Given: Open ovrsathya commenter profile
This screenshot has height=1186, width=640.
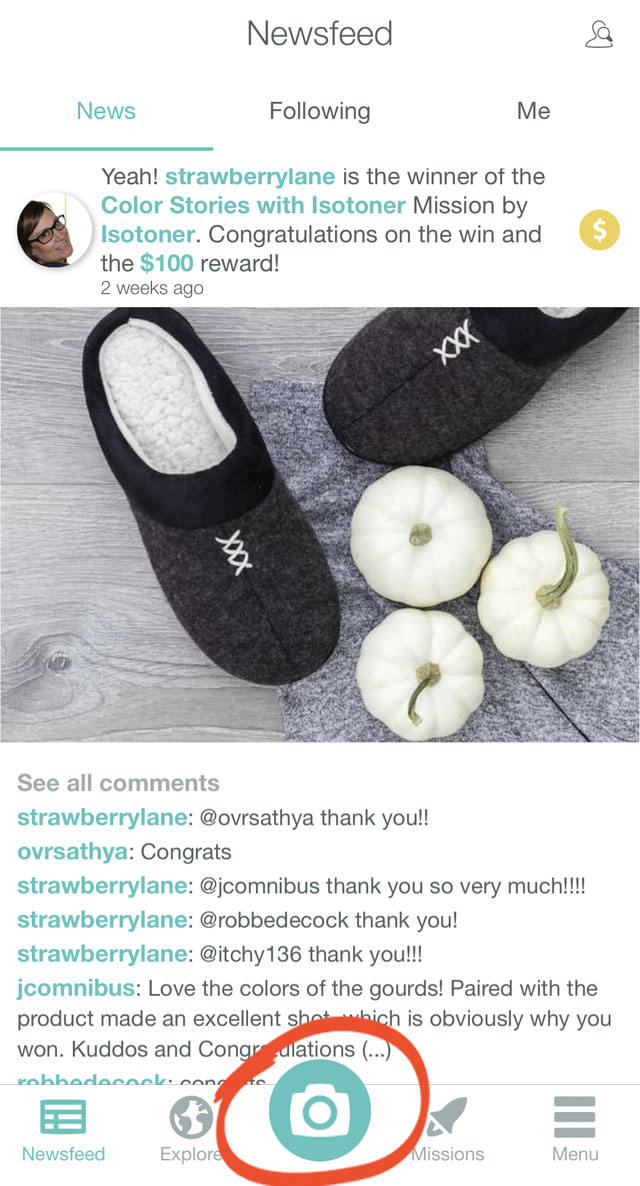Looking at the screenshot, I should (x=72, y=852).
